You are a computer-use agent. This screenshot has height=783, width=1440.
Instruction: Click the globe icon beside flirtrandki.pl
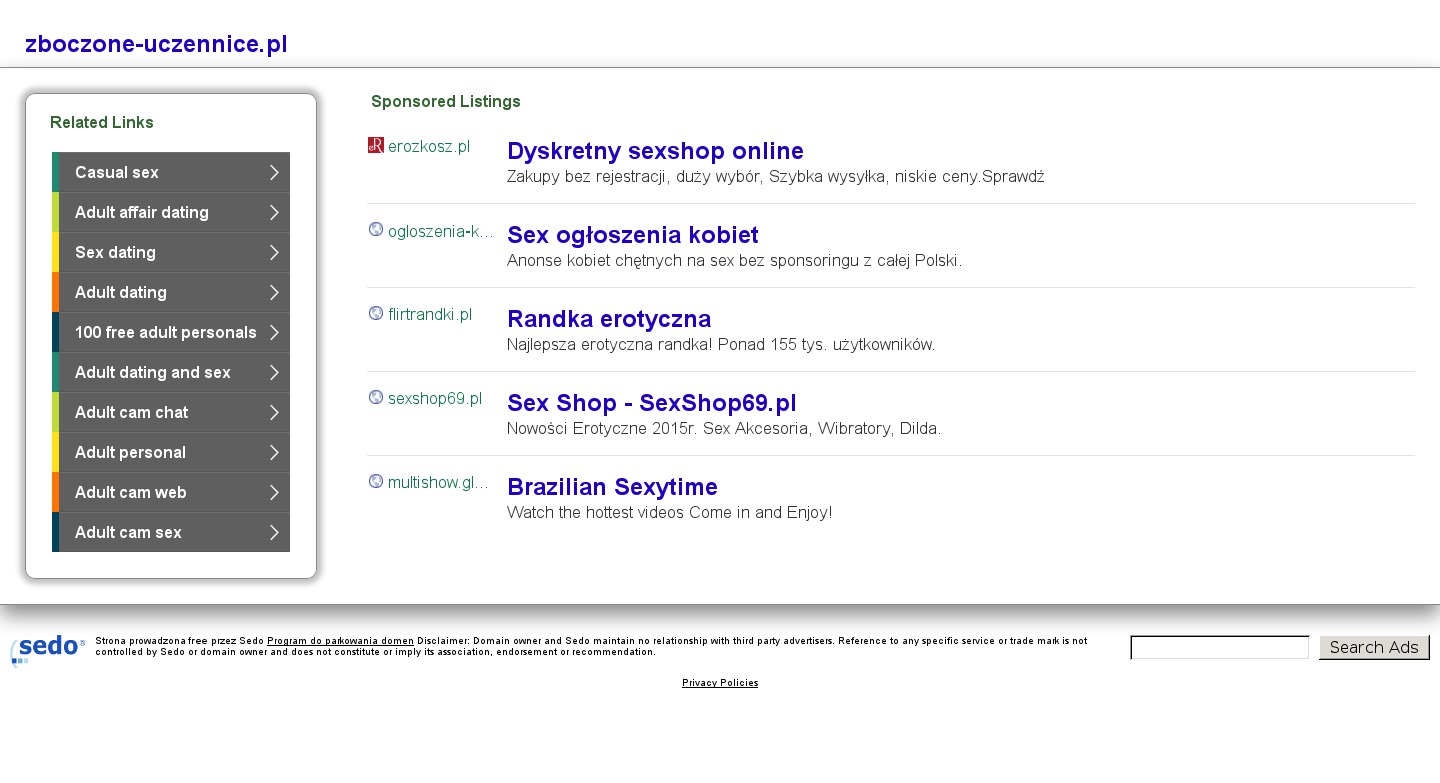click(x=376, y=314)
